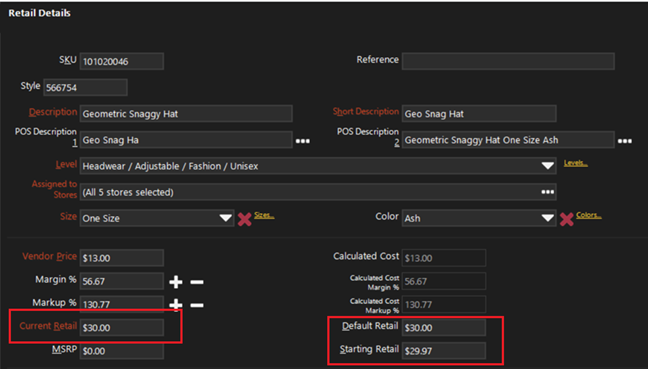The height and width of the screenshot is (369, 648).
Task: Select the Calculated Cost Markup % field
Action: pos(444,304)
